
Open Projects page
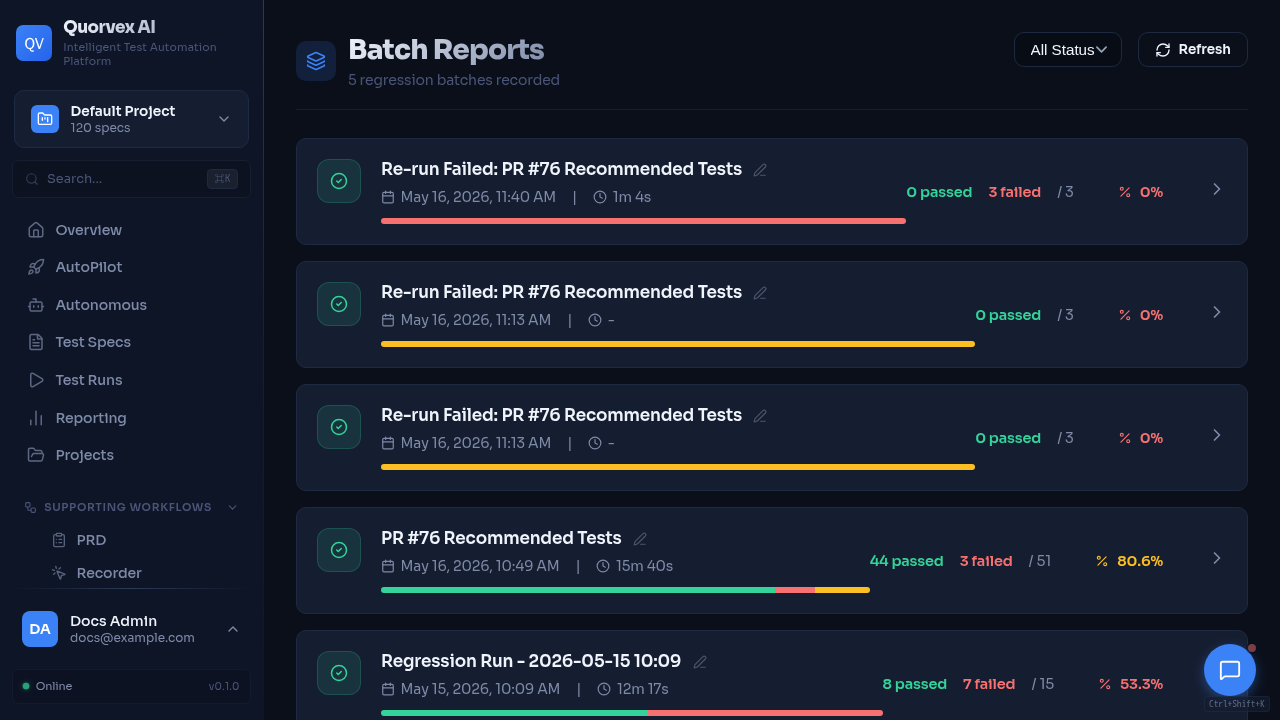coord(131,455)
